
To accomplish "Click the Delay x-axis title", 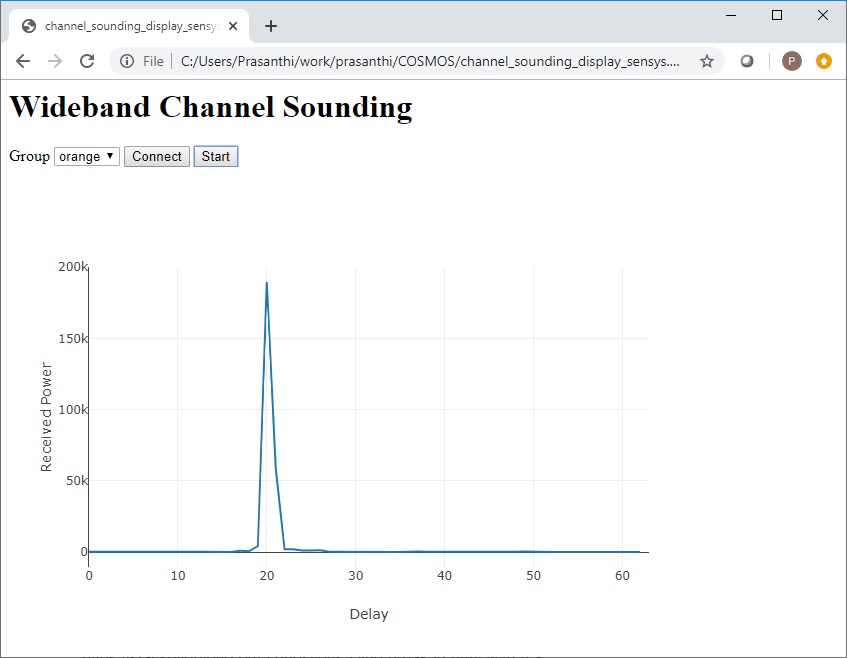I will (x=368, y=614).
